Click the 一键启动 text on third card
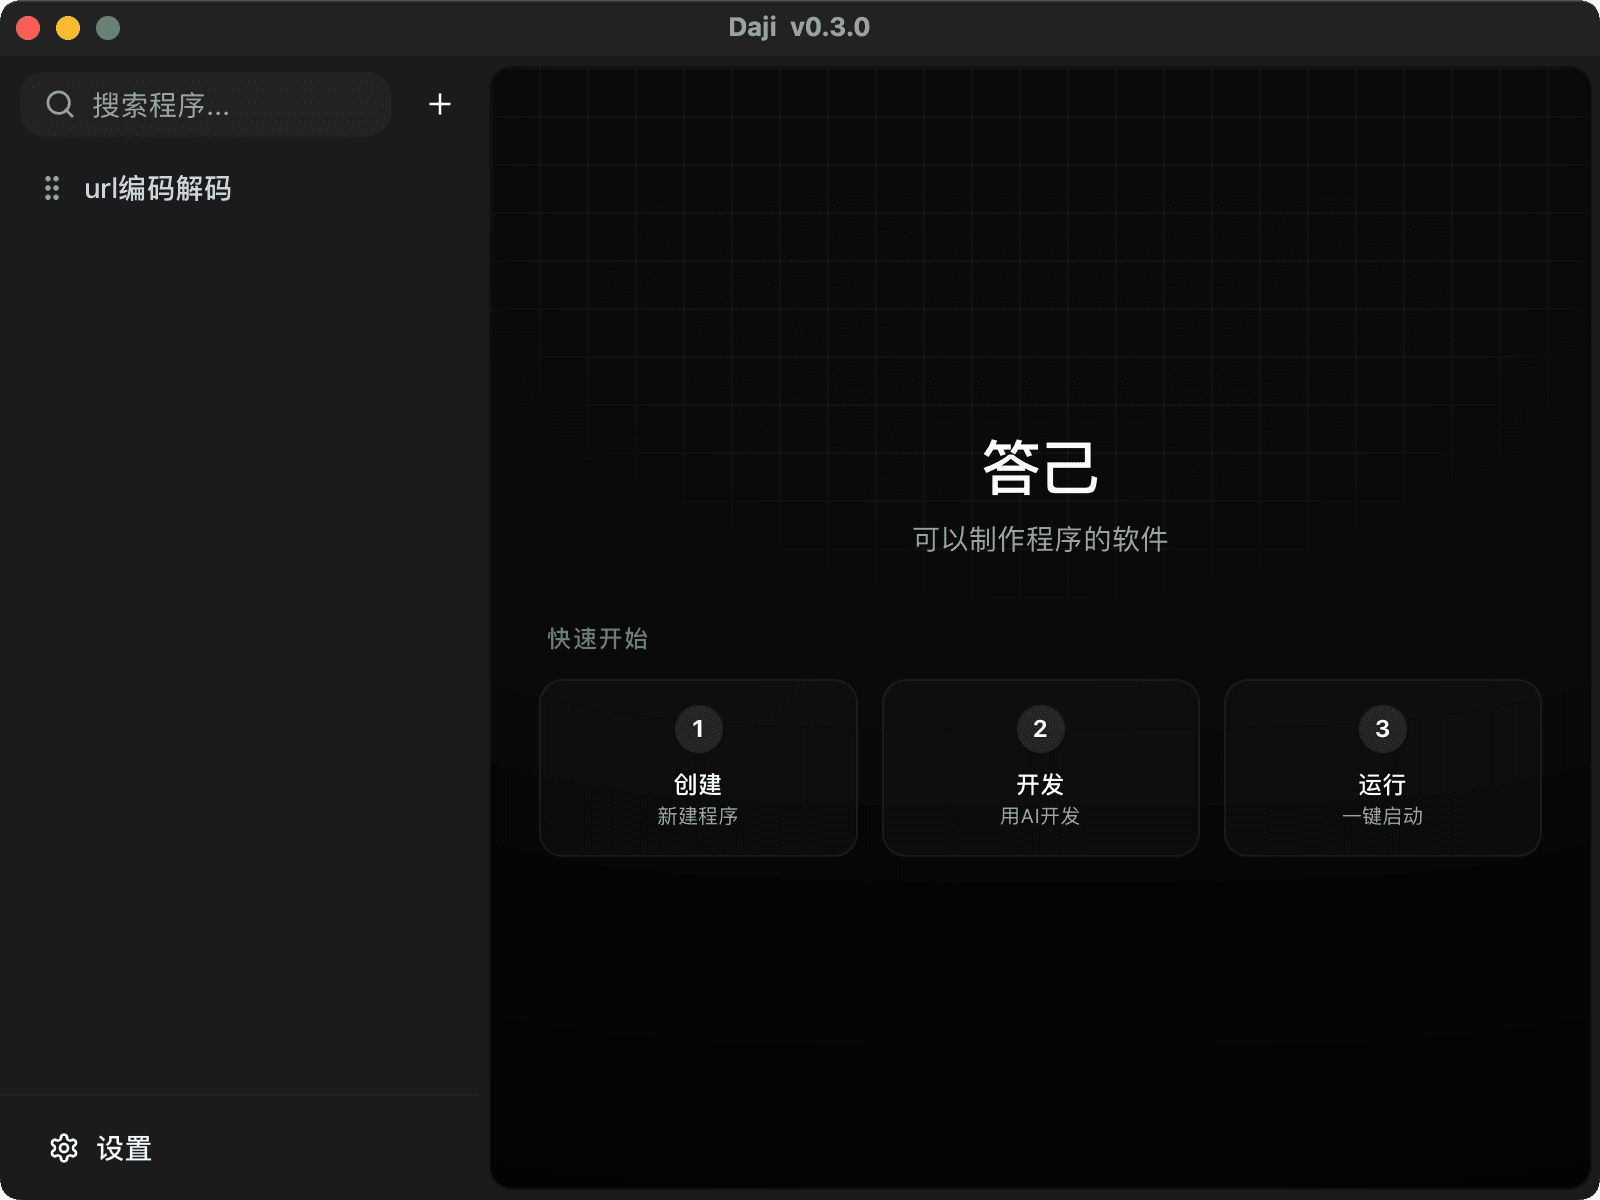The width and height of the screenshot is (1600, 1200). (x=1382, y=816)
